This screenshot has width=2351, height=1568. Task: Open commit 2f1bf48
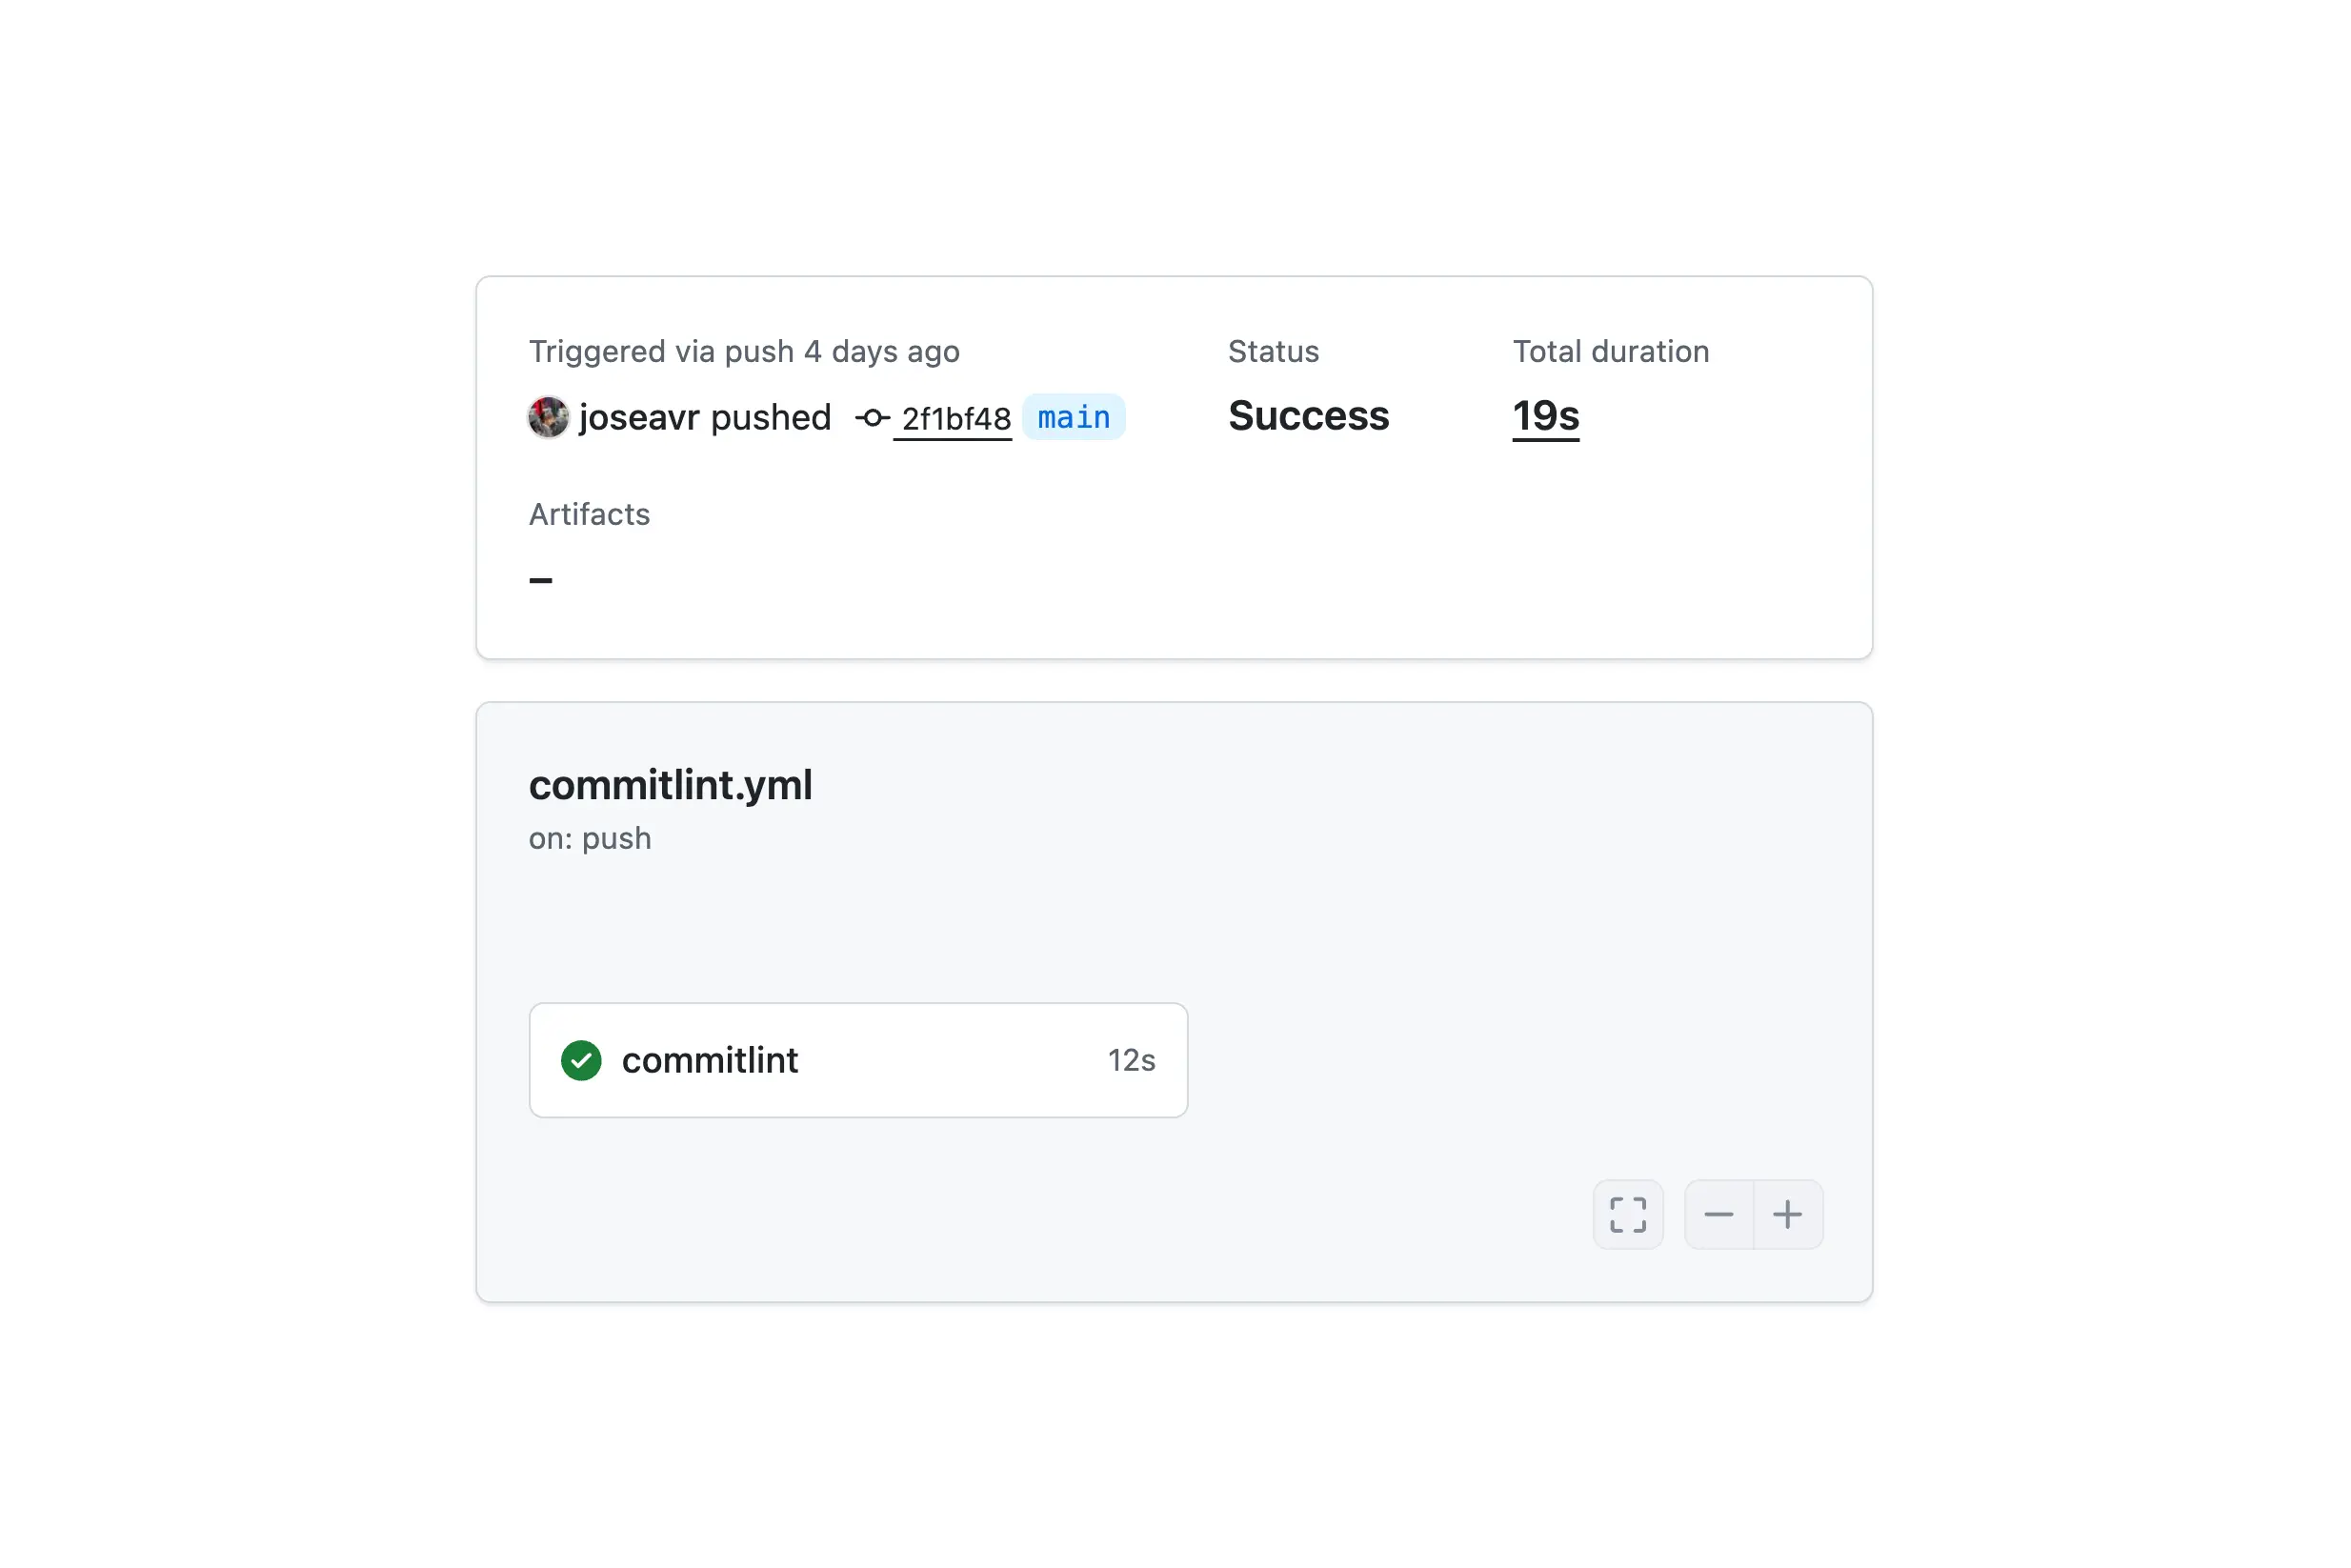955,418
